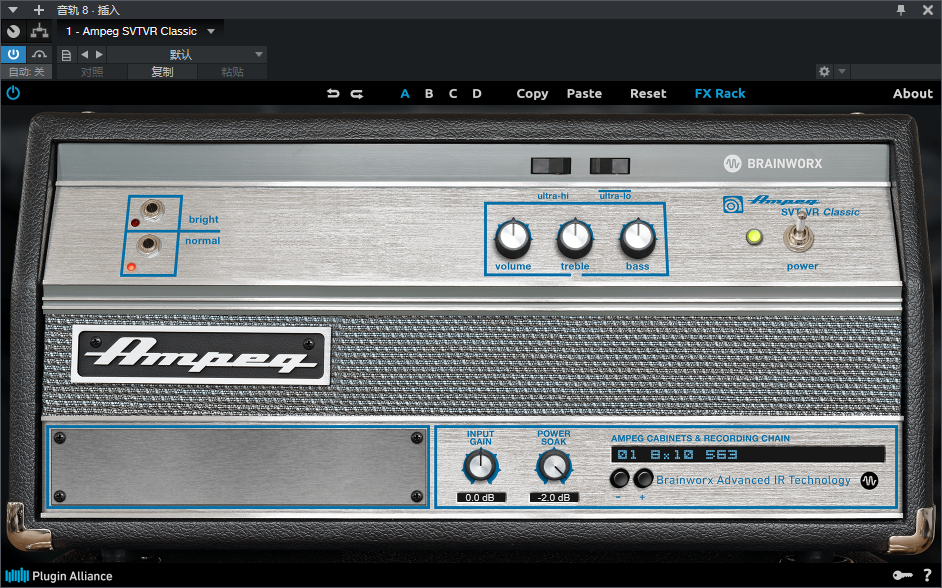The height and width of the screenshot is (588, 942).
Task: Go to the previous preset arrow
Action: pos(84,55)
